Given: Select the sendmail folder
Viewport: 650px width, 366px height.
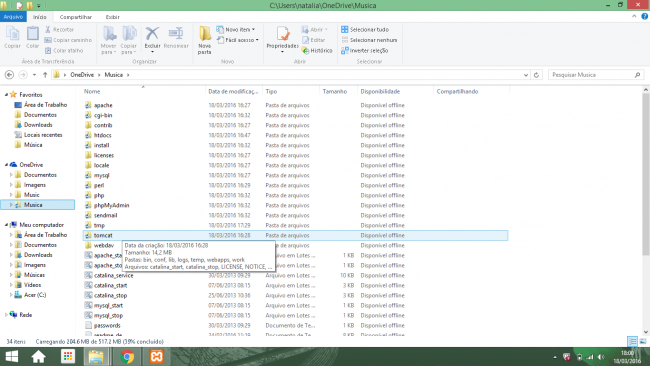Looking at the screenshot, I should click(x=105, y=215).
